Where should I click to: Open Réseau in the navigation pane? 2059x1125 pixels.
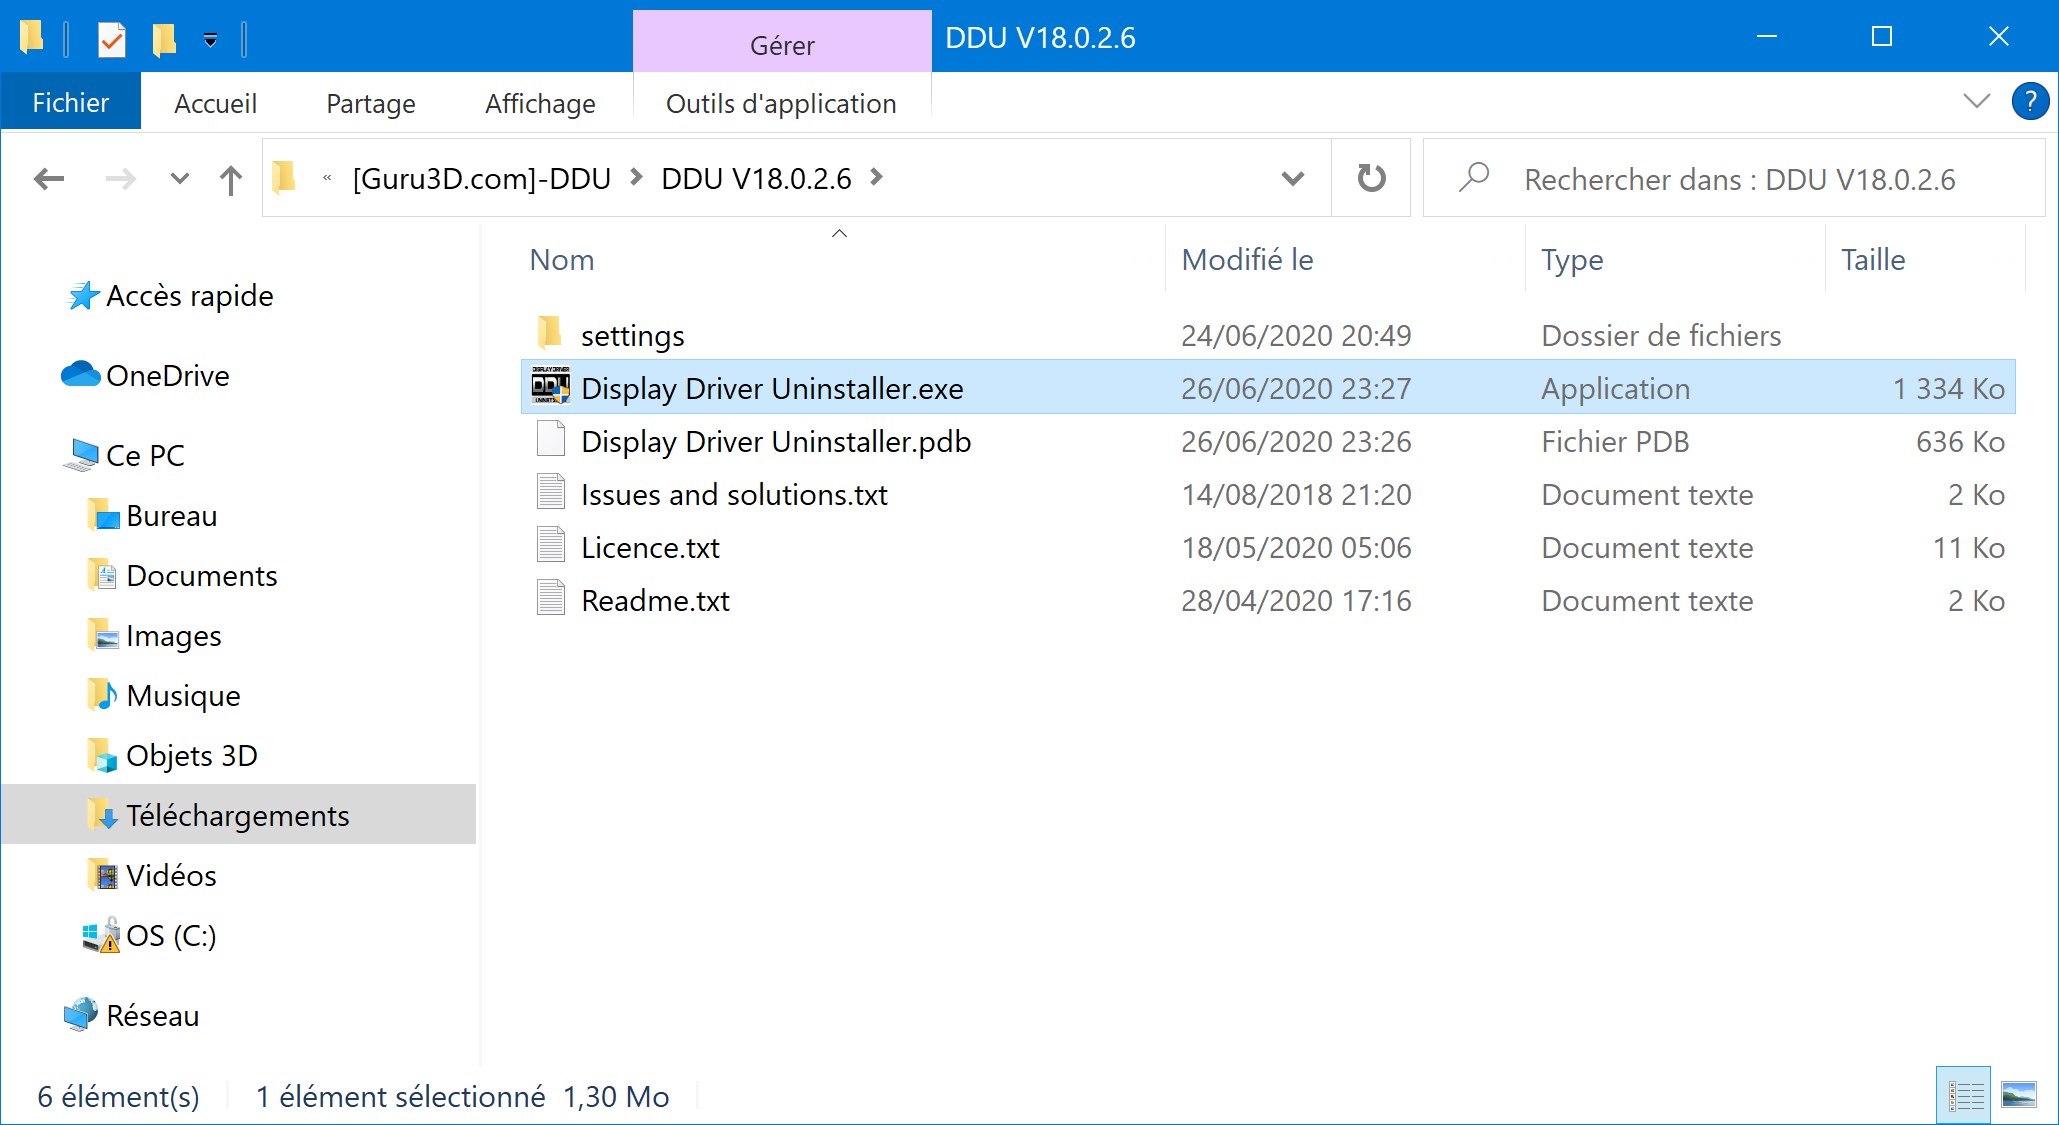[153, 1016]
